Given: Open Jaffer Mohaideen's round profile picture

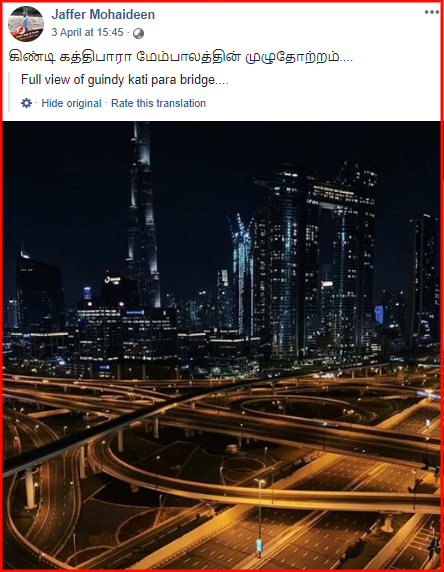Looking at the screenshot, I should [x=26, y=24].
